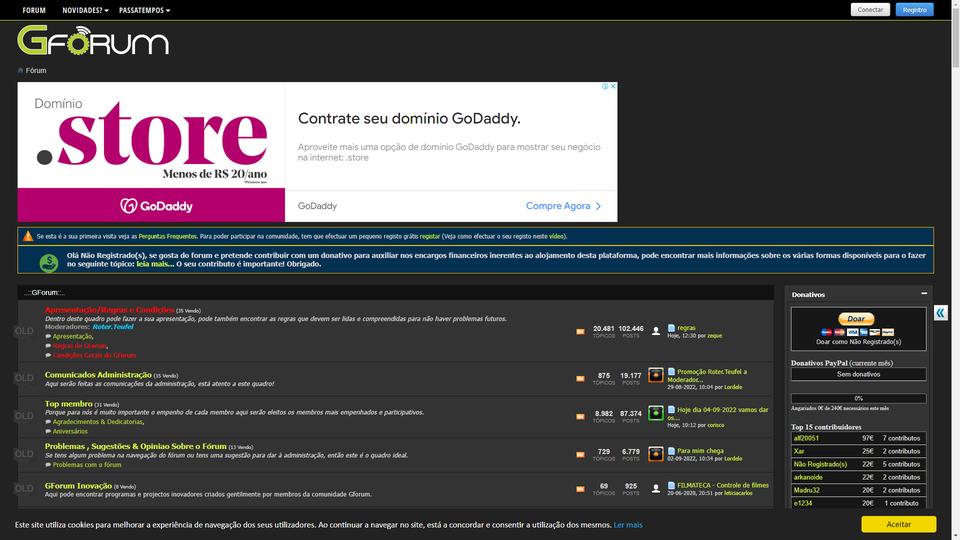Image resolution: width=960 pixels, height=540 pixels.
Task: Click the Fórum breadcrumb text
Action: (36, 70)
